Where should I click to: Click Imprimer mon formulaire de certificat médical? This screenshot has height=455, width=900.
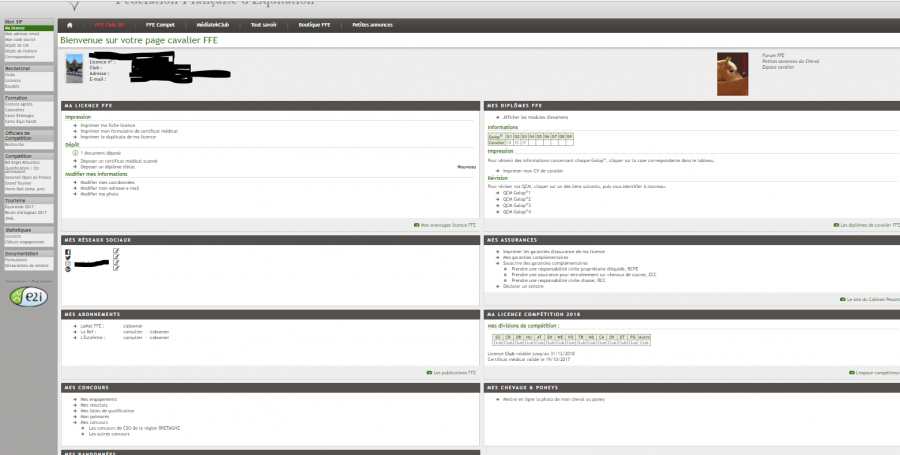click(129, 131)
